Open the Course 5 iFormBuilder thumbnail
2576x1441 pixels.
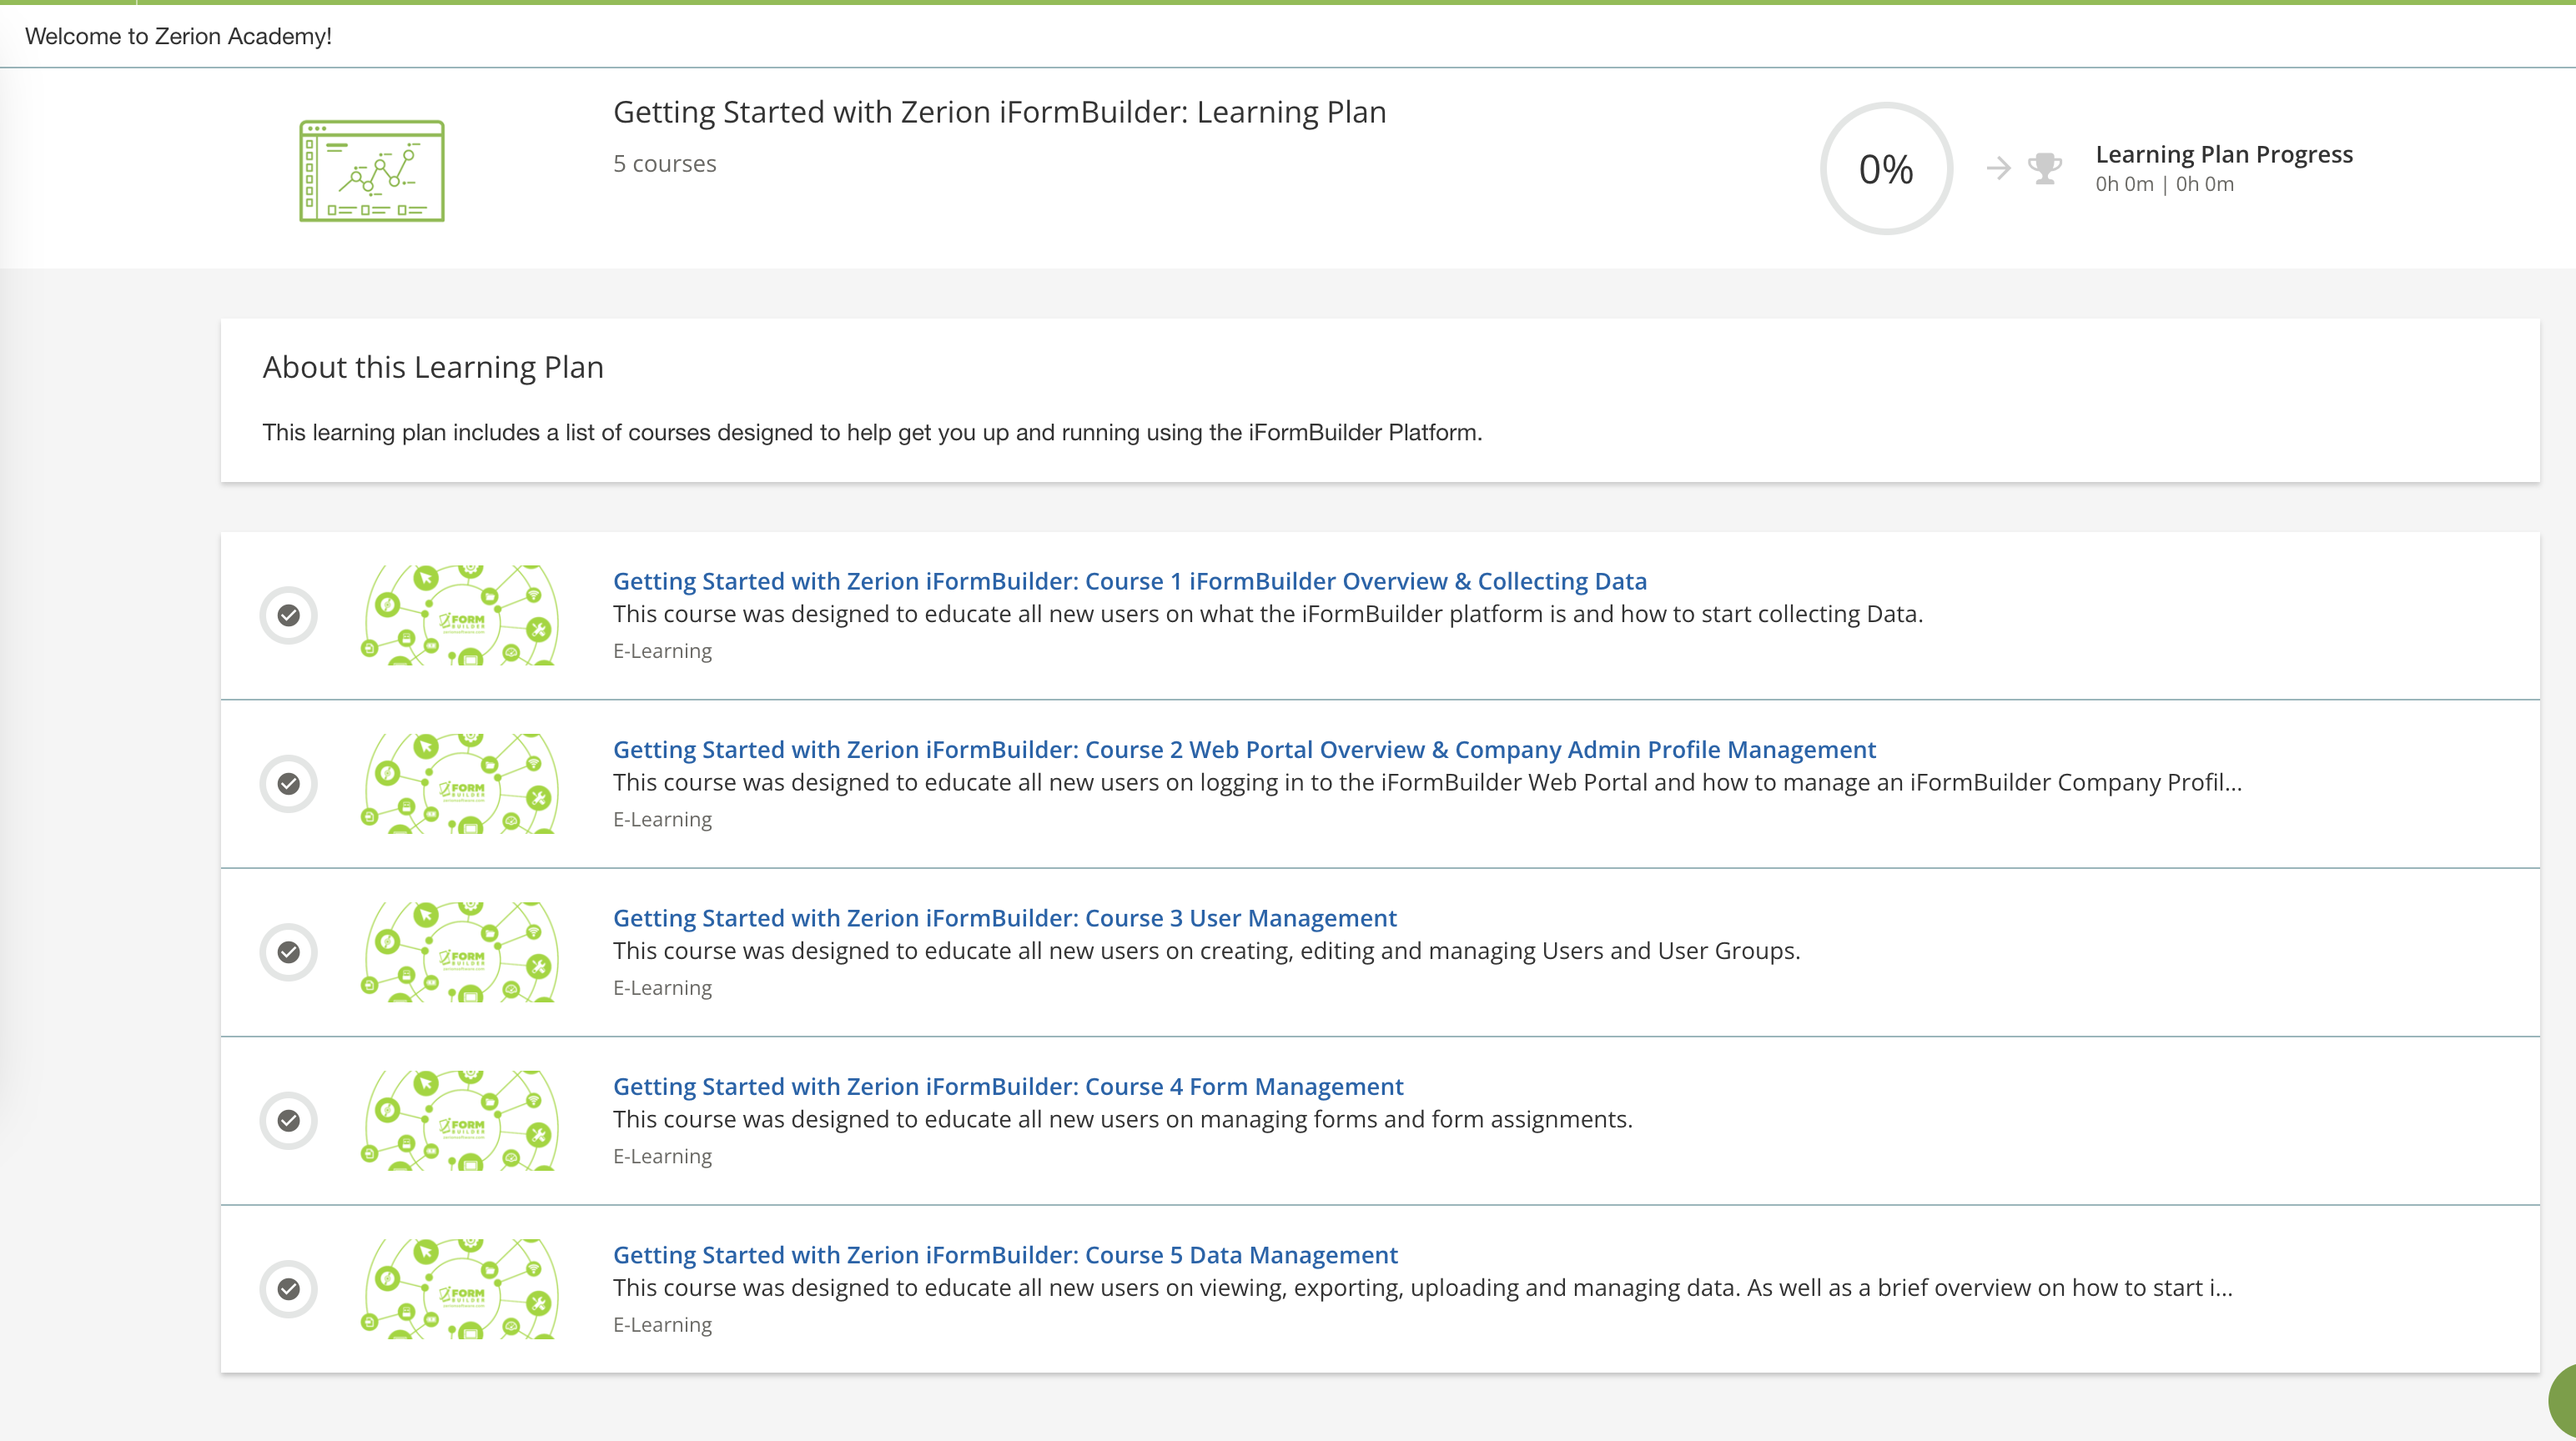pos(460,1289)
